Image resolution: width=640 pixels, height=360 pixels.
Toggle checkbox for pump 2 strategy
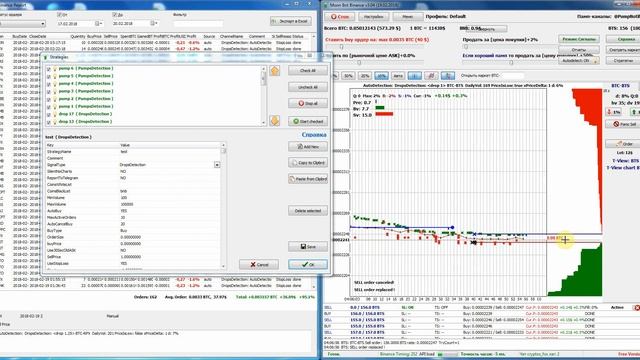pos(49,99)
